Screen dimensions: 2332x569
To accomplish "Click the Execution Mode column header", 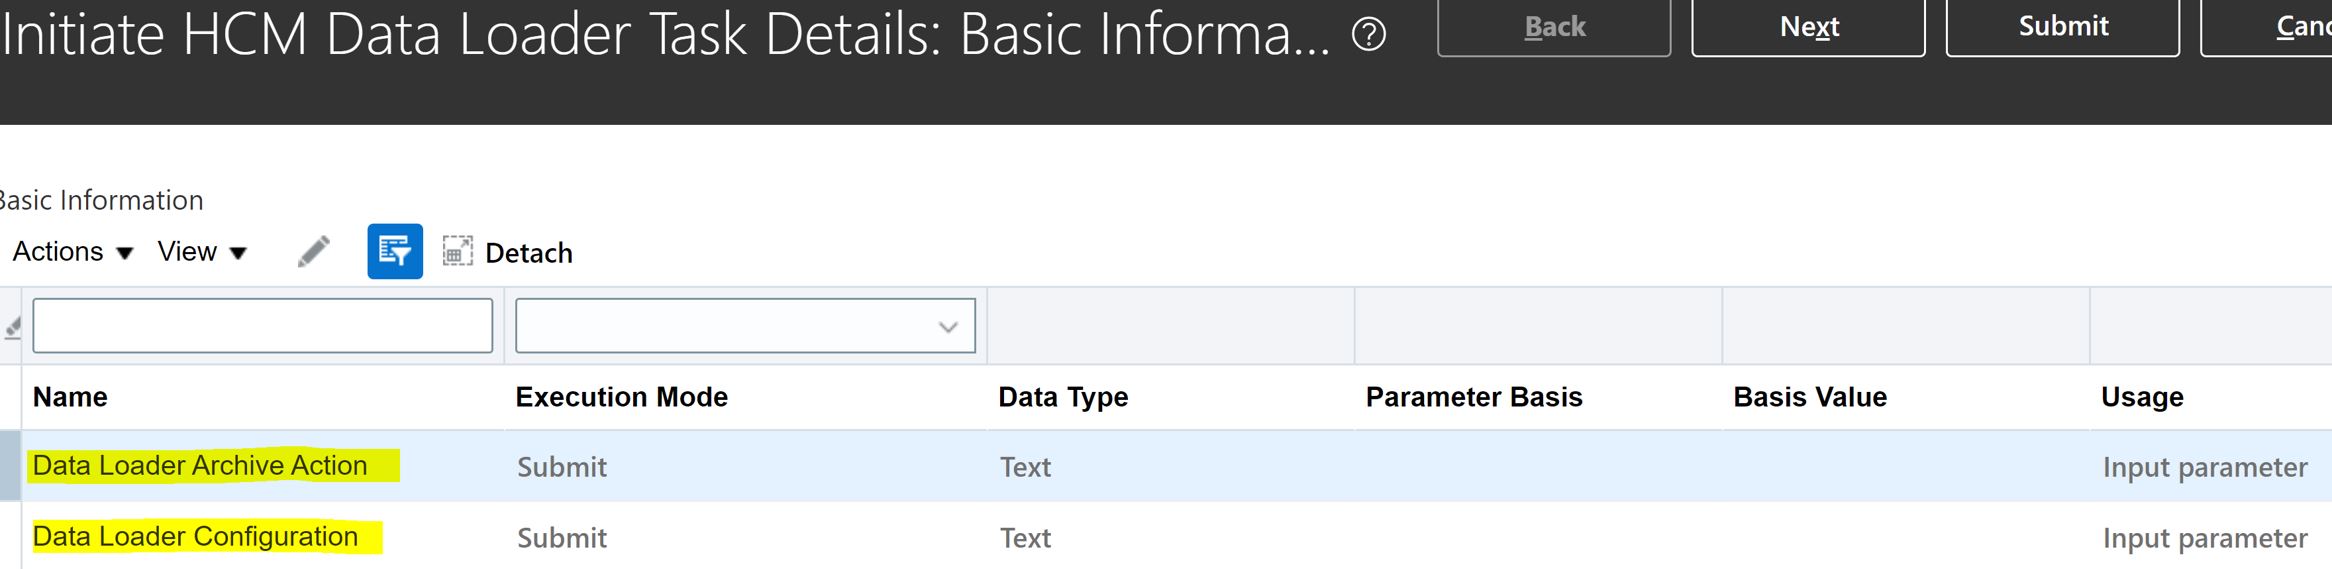I will [x=621, y=397].
